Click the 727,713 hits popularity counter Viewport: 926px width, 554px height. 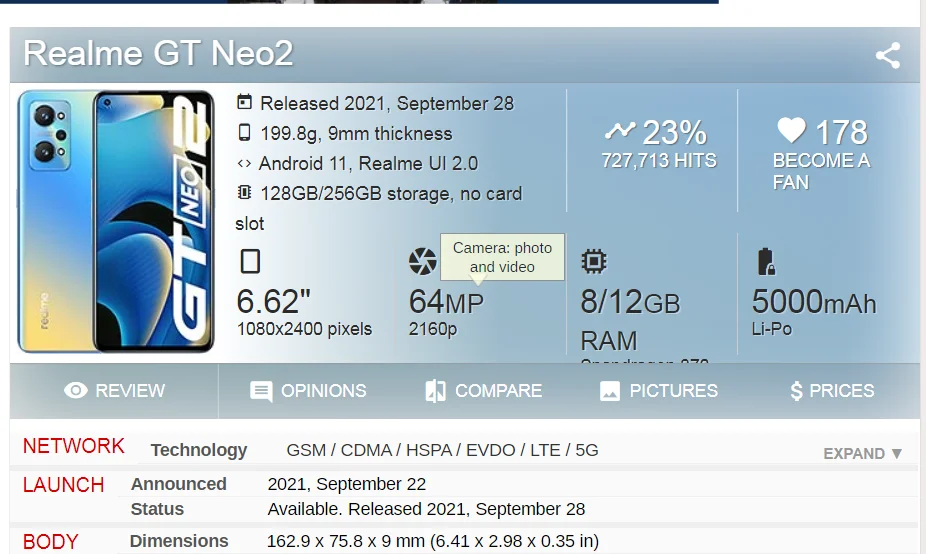tap(659, 160)
